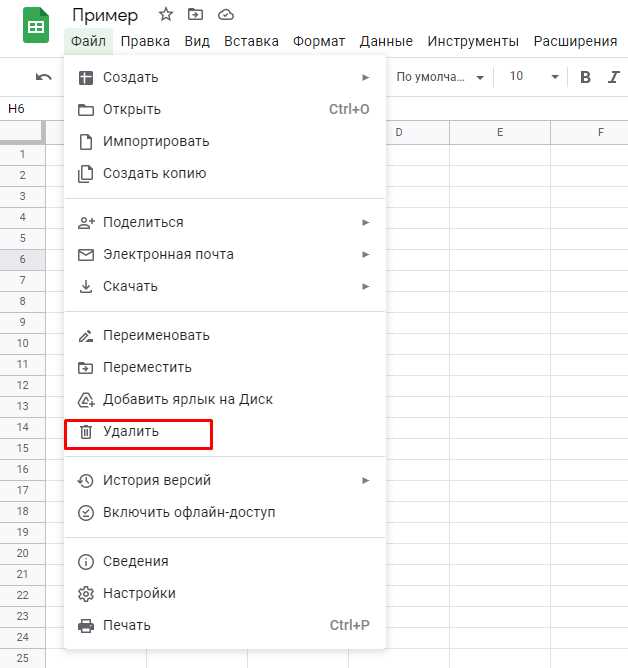Open the font dropdown По умолча...
The width and height of the screenshot is (628, 668).
pyautogui.click(x=440, y=77)
